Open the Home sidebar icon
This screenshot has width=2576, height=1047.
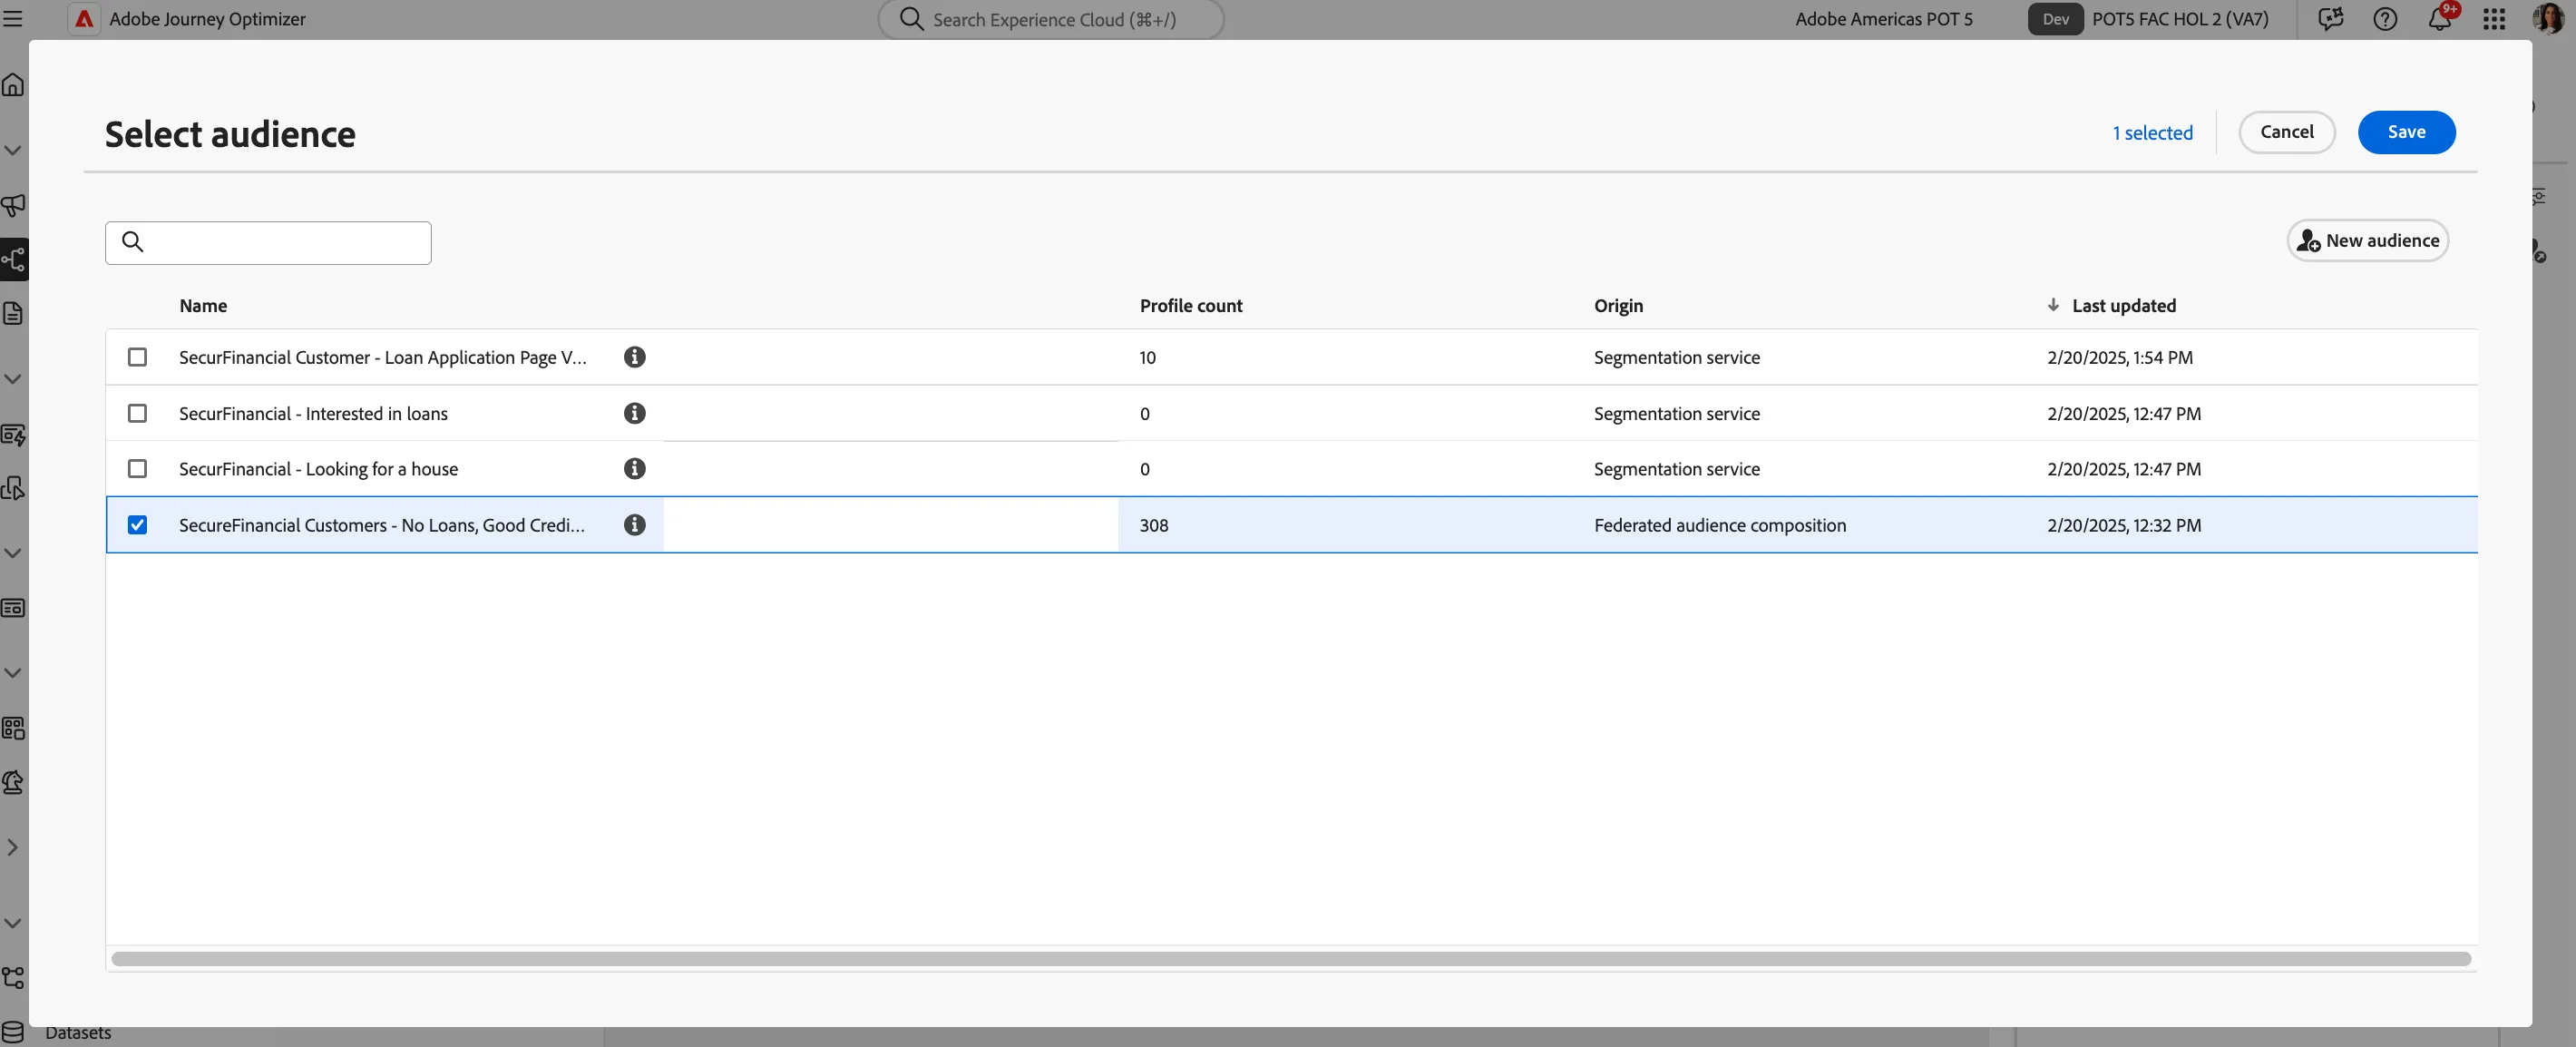coord(13,85)
